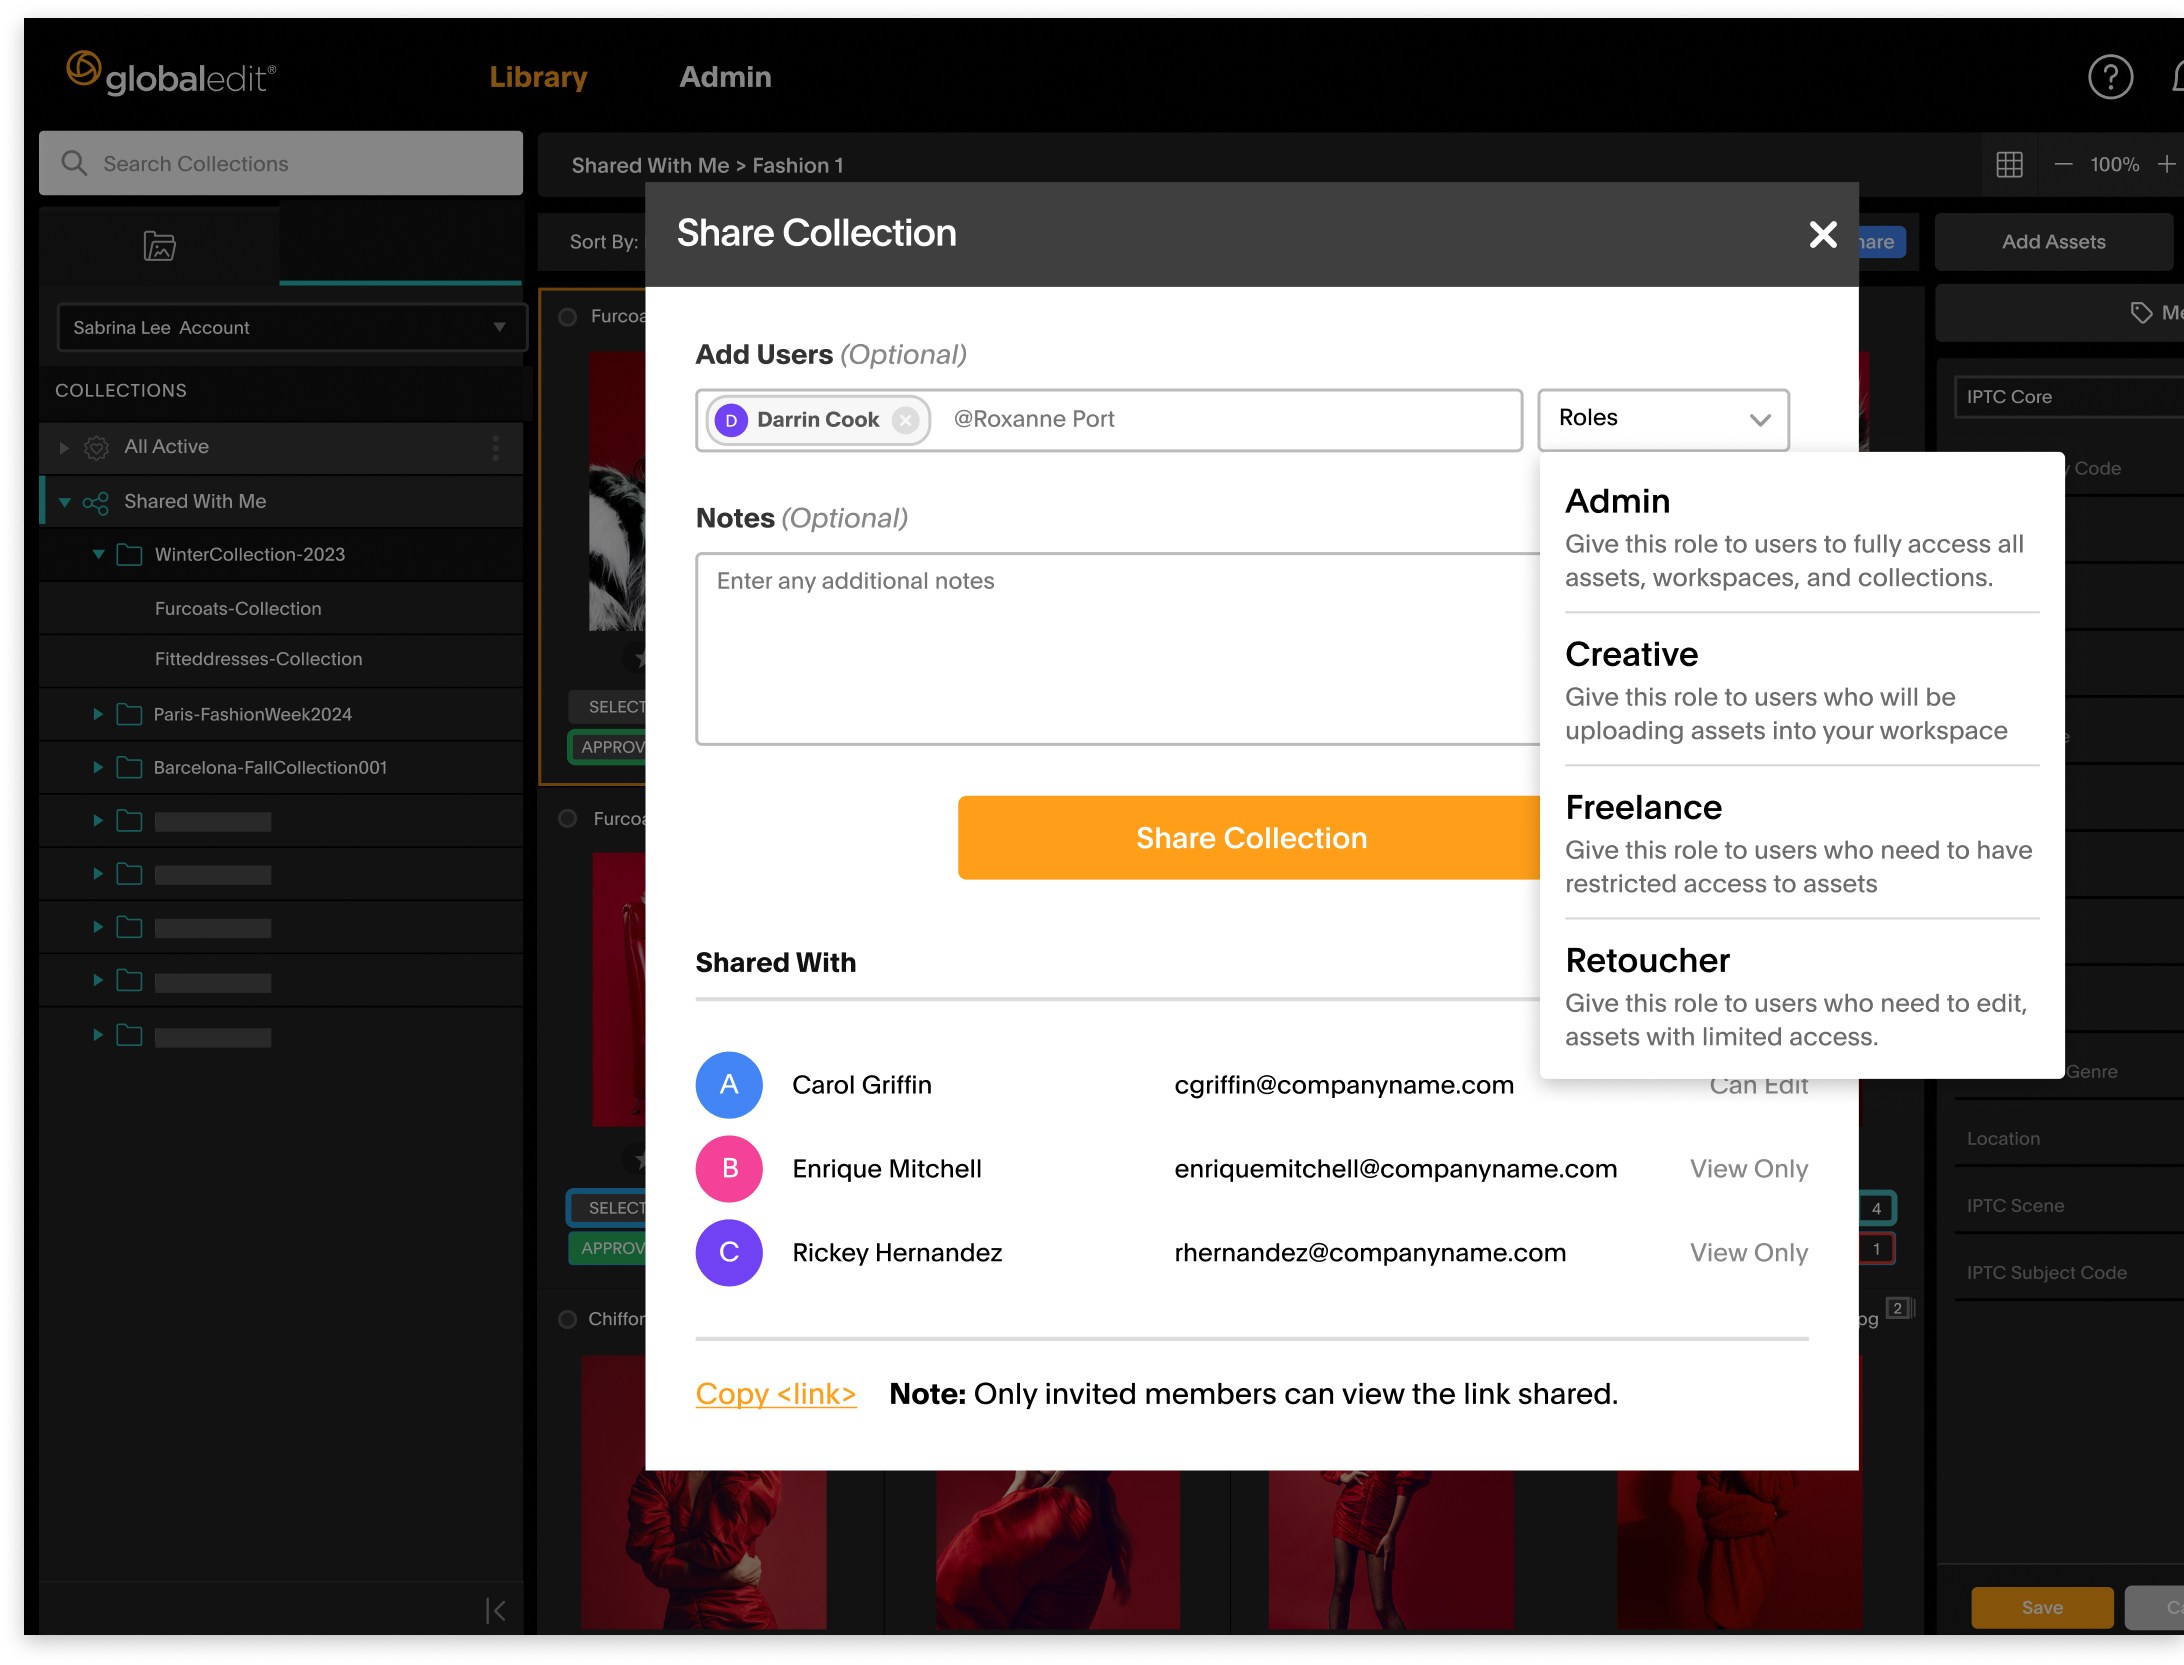Open the Roles dropdown
Viewport: 2184px width, 1665px height.
pos(1663,419)
